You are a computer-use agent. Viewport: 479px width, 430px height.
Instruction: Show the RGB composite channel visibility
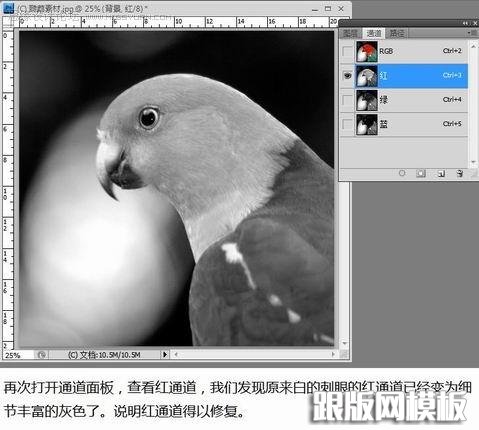(x=347, y=51)
